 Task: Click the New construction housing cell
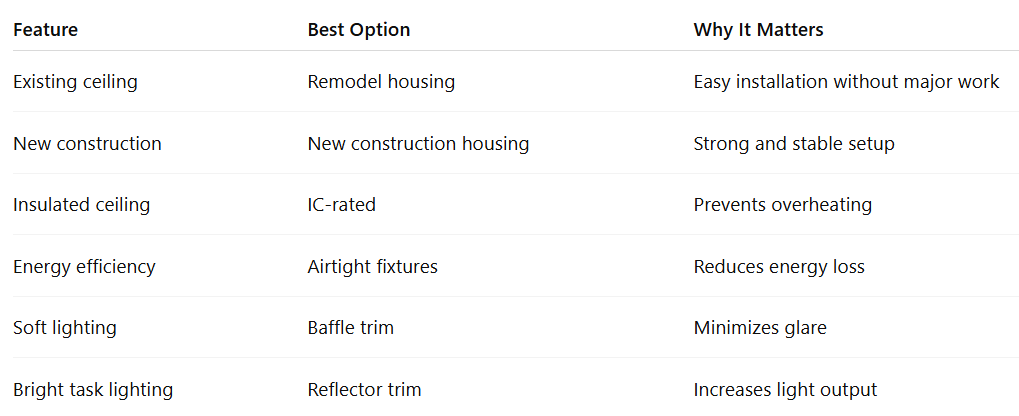(418, 144)
